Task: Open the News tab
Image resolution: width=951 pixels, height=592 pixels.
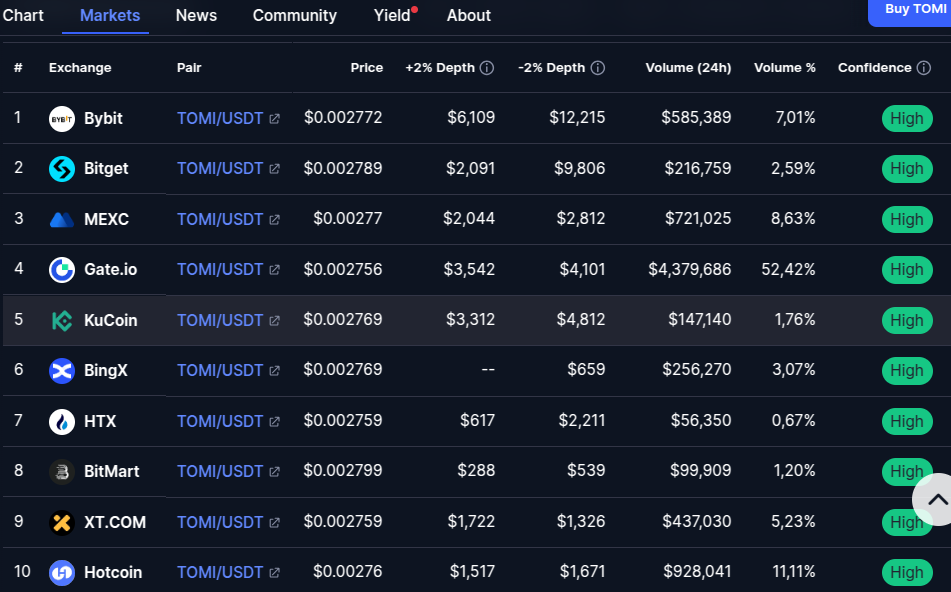Action: tap(196, 15)
